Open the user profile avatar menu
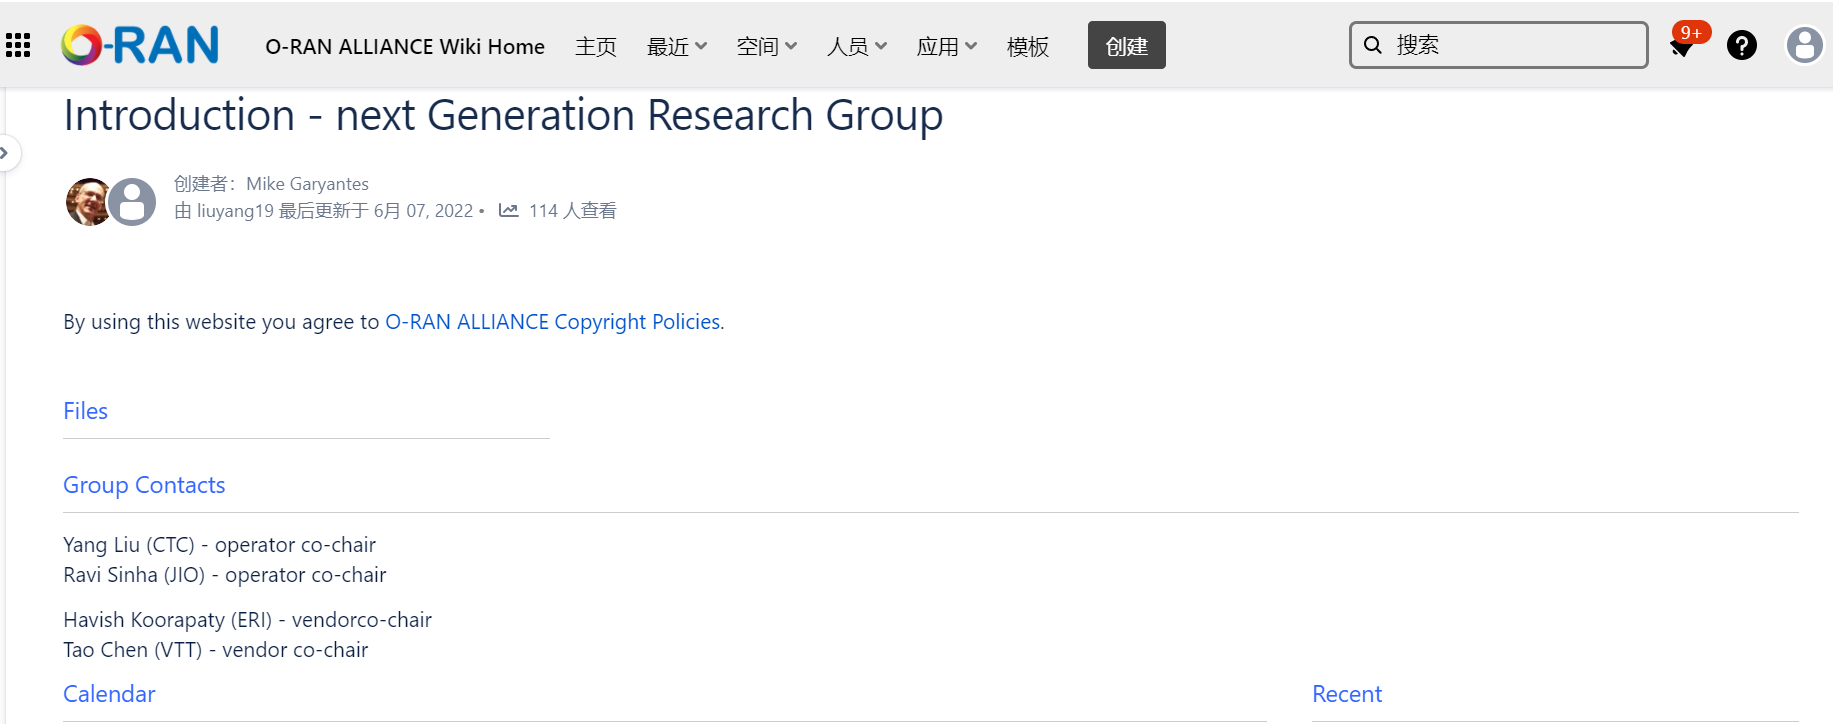 pos(1805,45)
